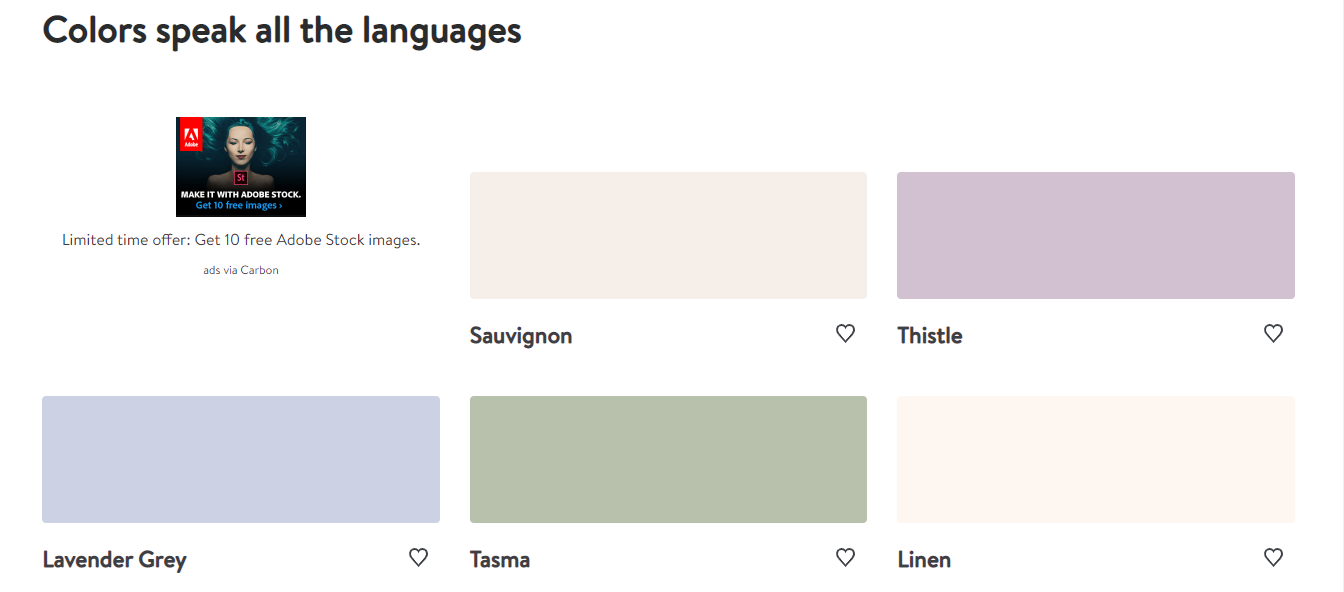Viewport: 1344px width, 592px height.
Task: Click the heart icon next to Thistle
Action: [1273, 334]
